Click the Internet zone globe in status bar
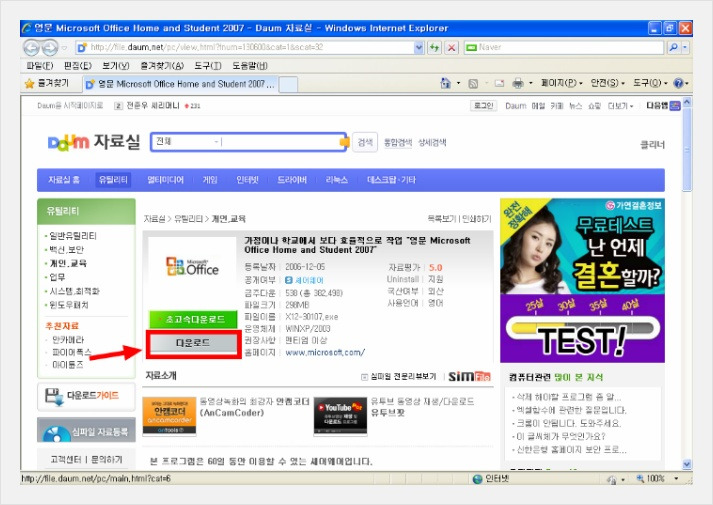 point(477,479)
